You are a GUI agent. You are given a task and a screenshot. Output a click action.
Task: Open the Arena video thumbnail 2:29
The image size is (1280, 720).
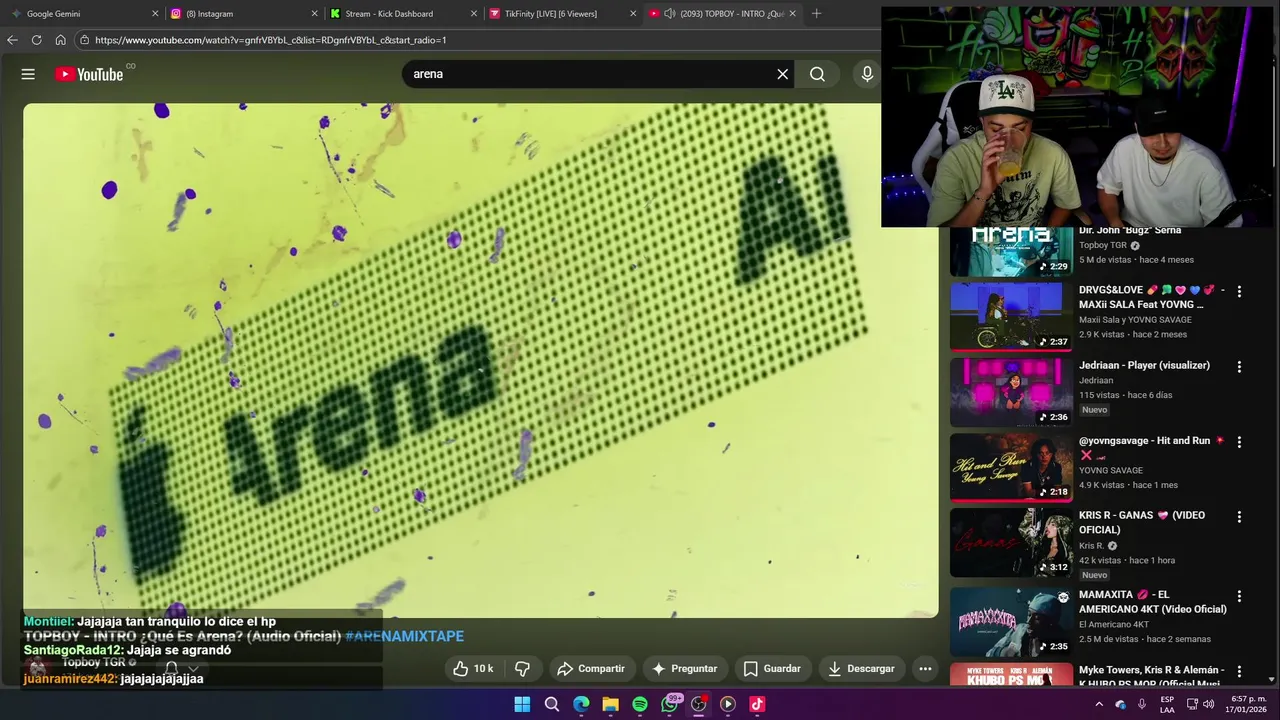coord(1011,251)
